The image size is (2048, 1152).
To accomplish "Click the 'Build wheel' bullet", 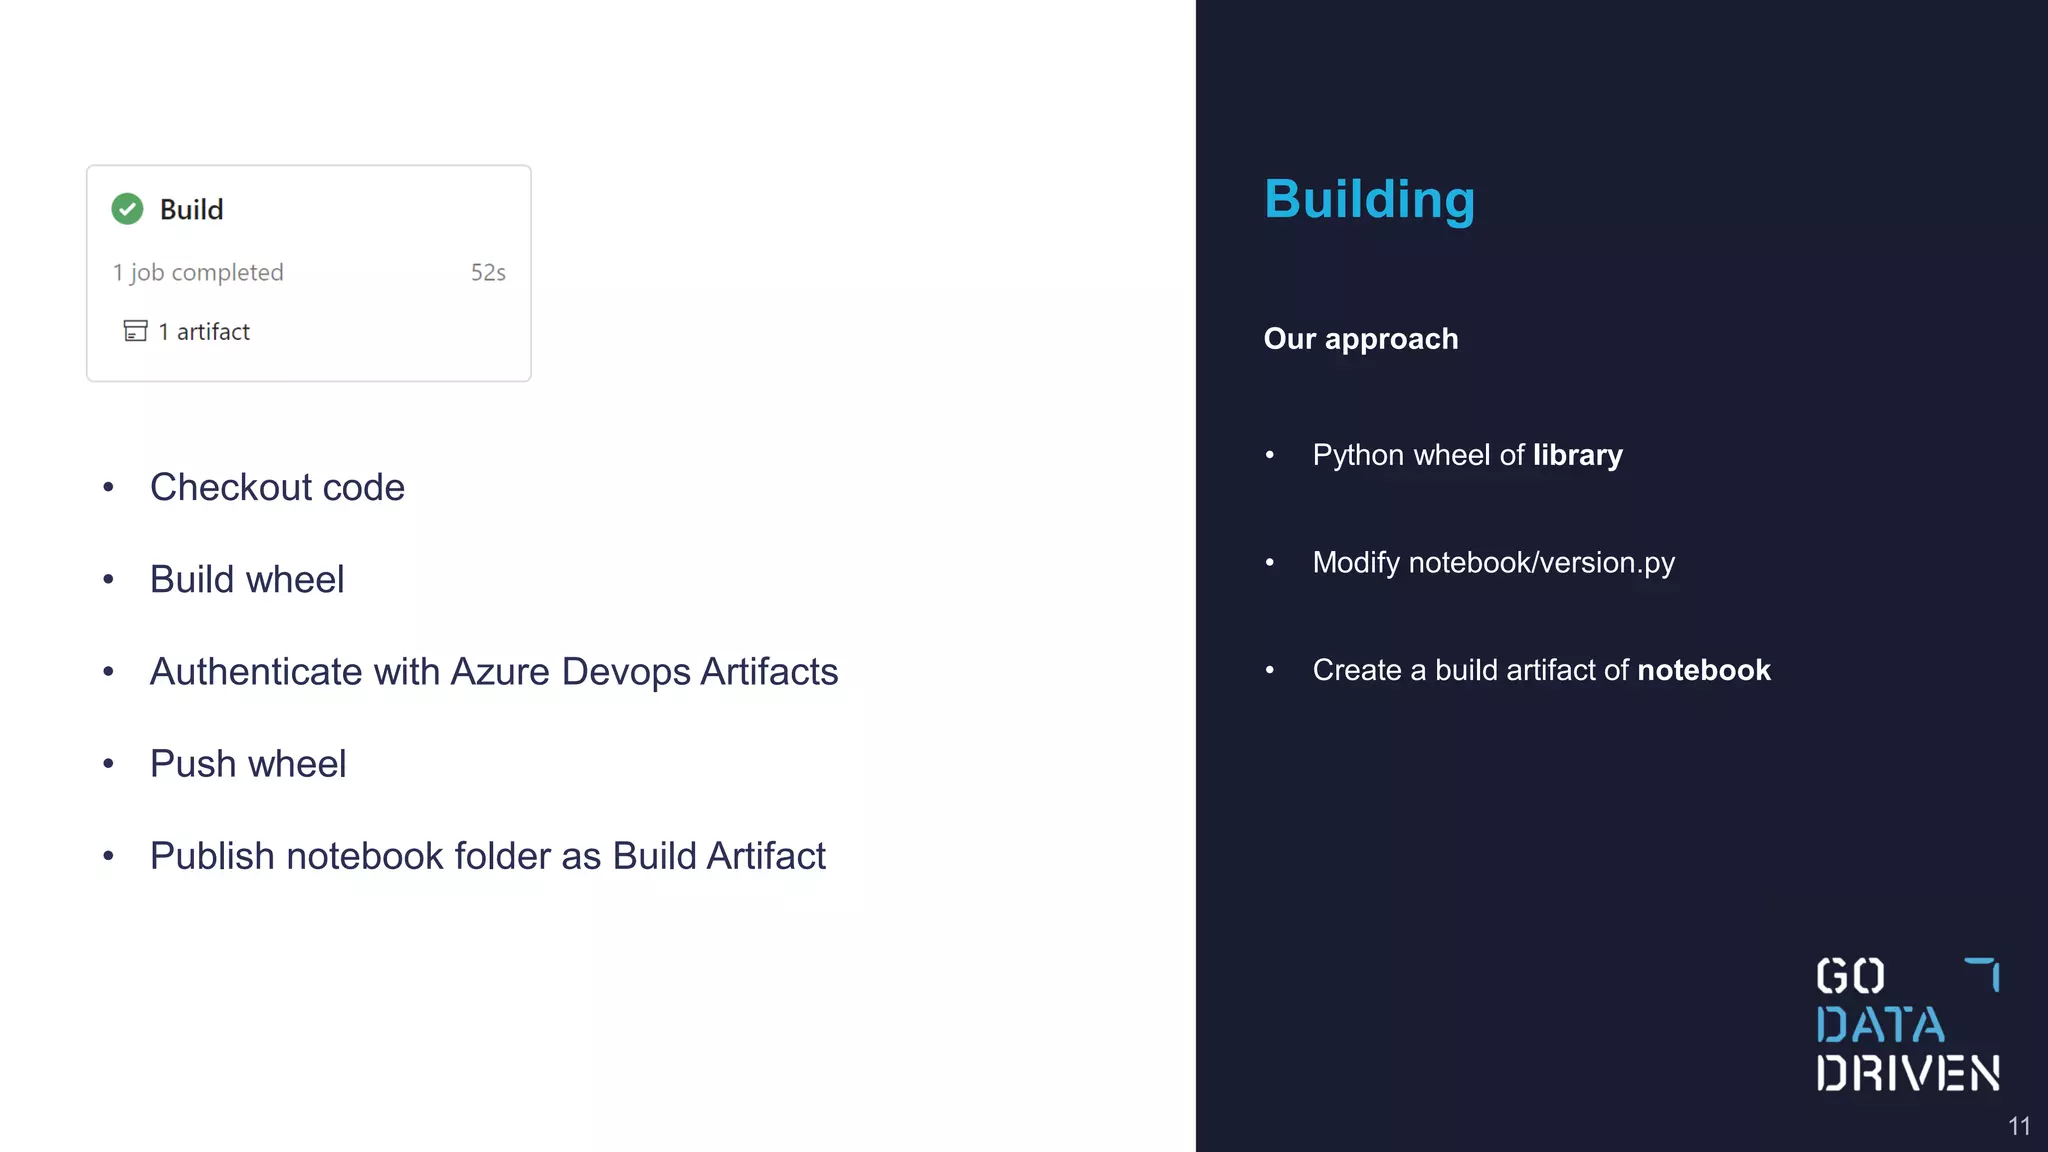I will [x=247, y=579].
